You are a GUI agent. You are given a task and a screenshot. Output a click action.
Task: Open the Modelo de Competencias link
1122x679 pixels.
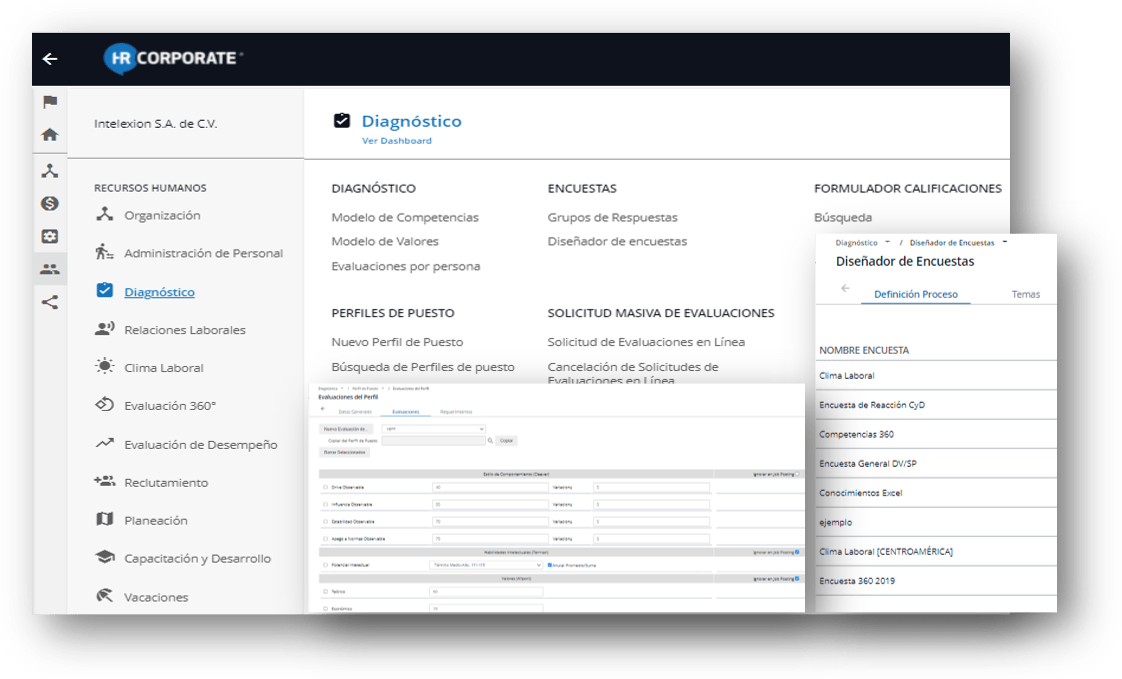pos(405,218)
